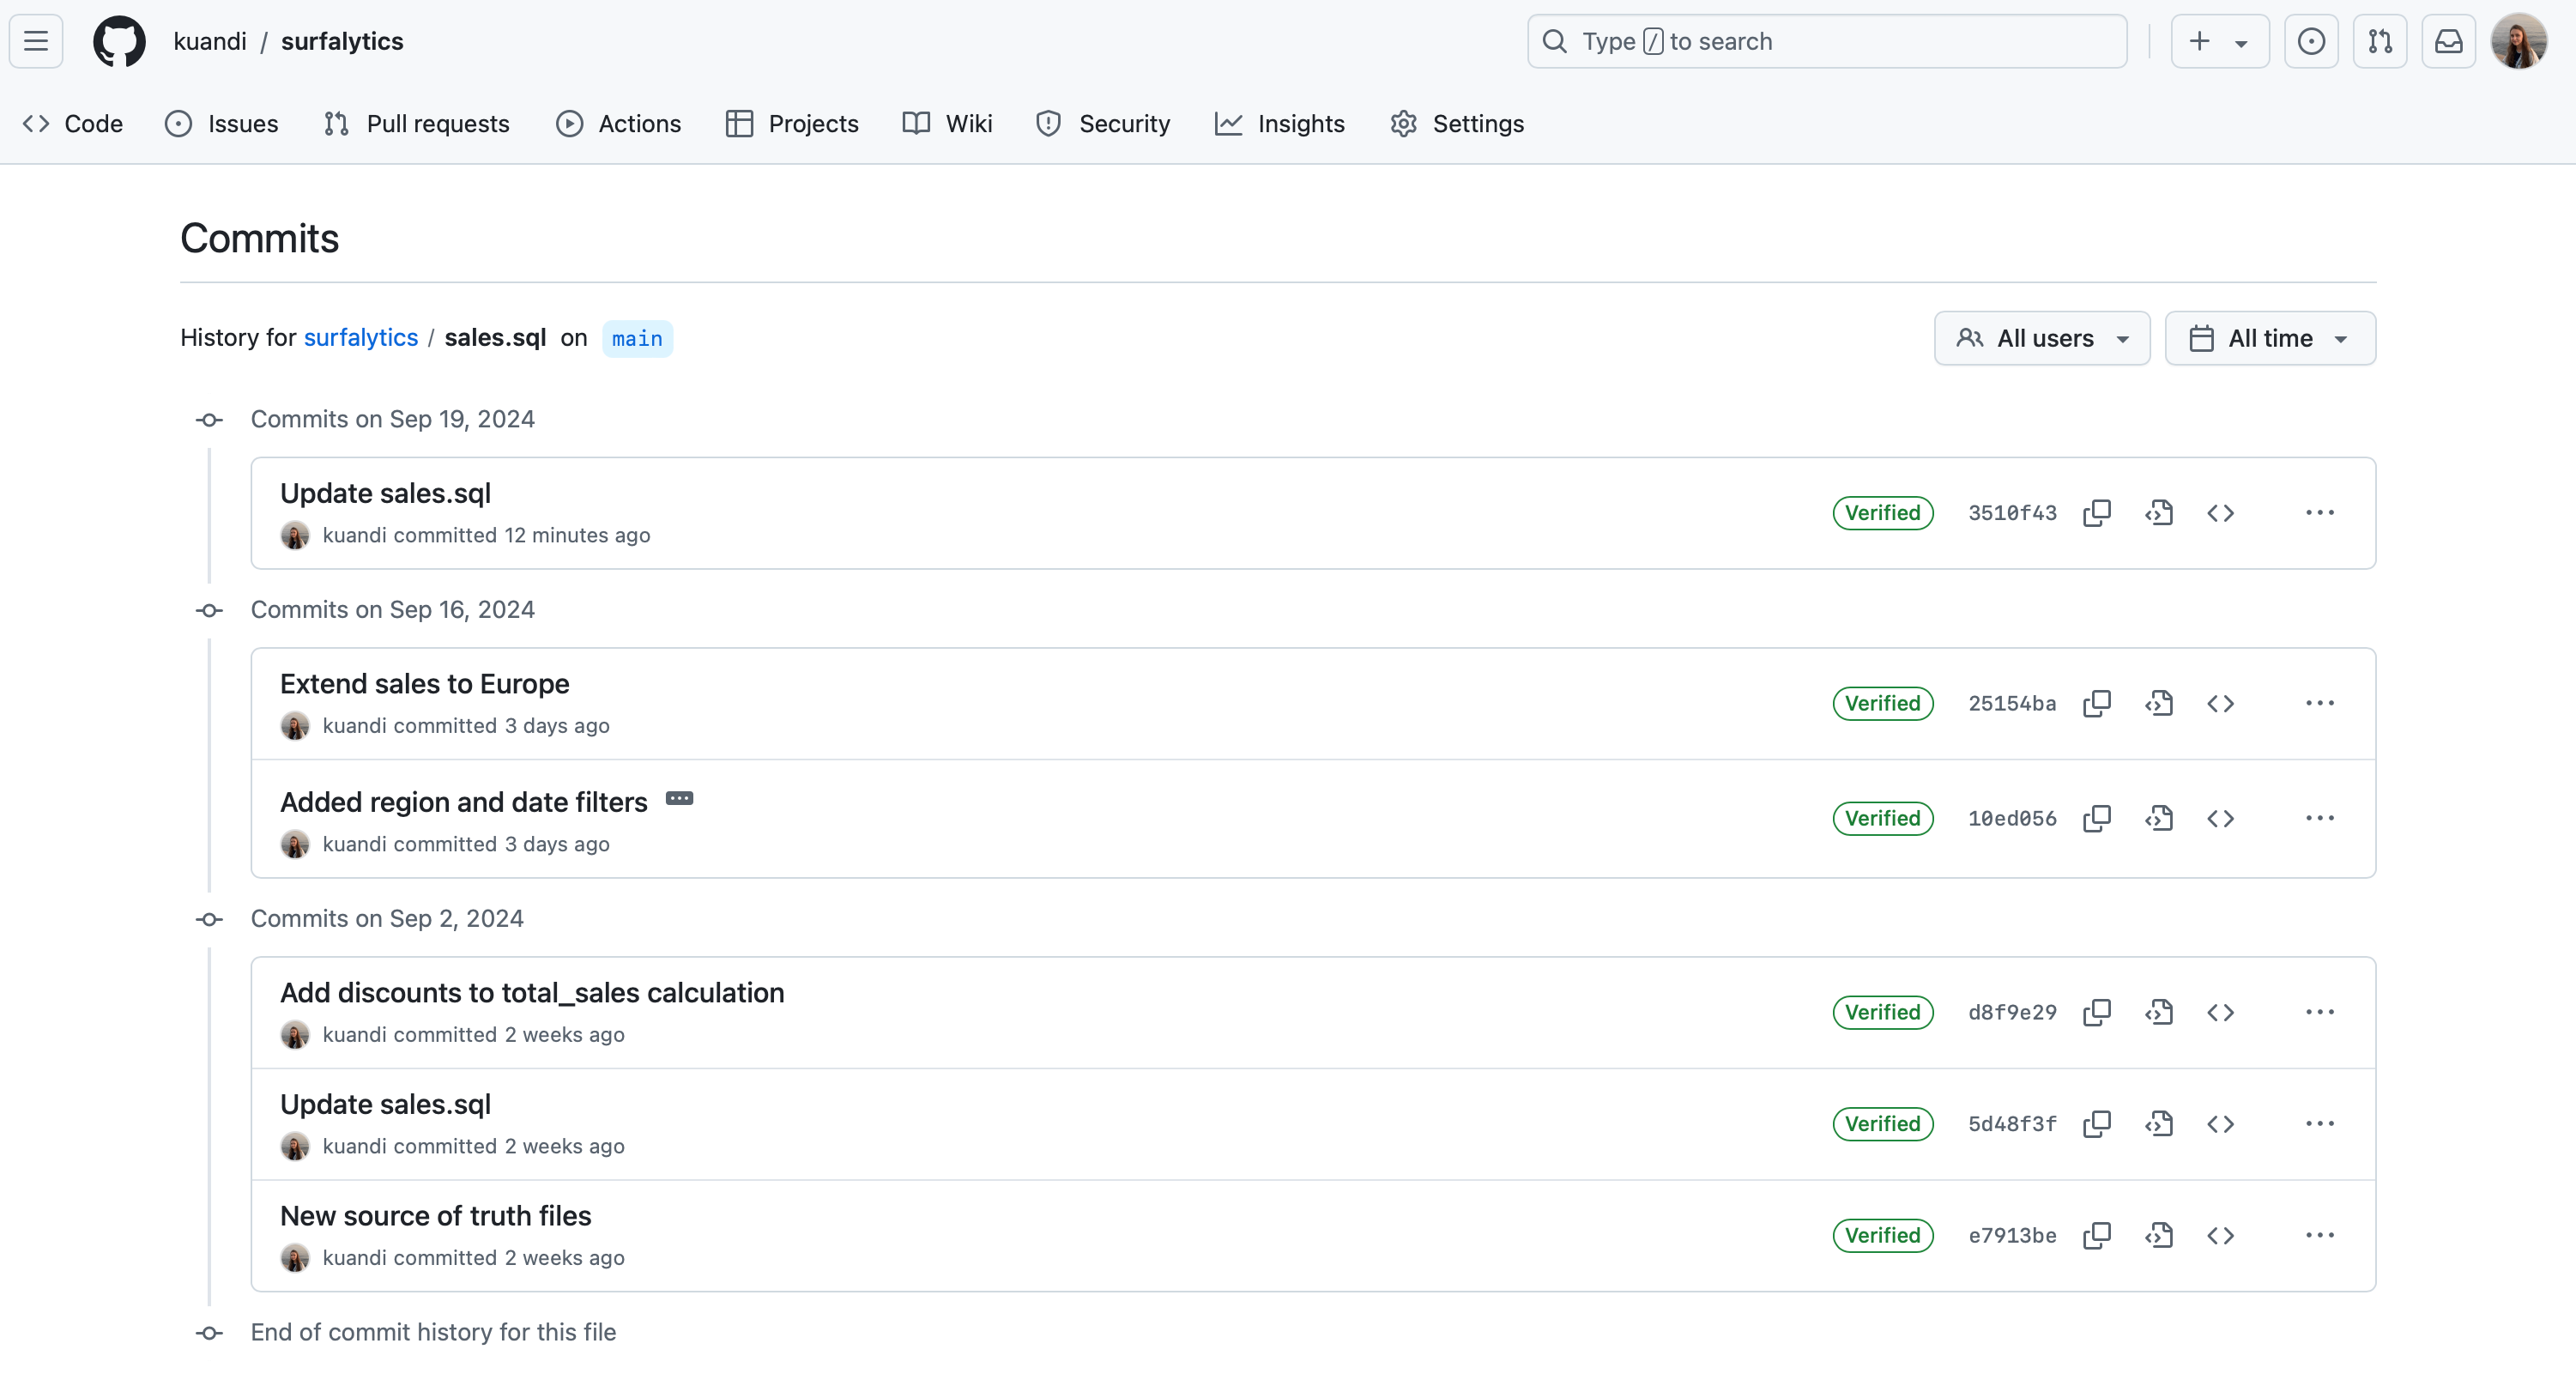Screen dimensions: 2576x1392
Task: Open more options for commit 10ed056
Action: [2320, 819]
